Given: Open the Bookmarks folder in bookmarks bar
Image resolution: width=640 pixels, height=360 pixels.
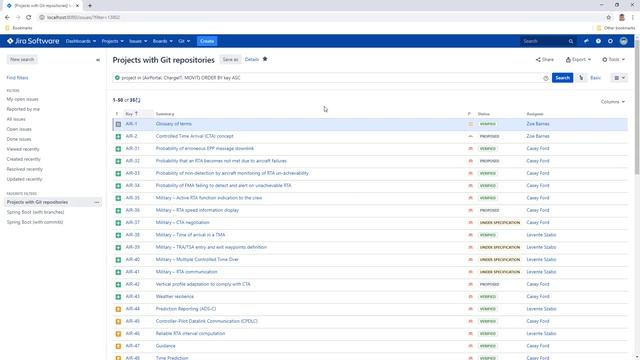Looking at the screenshot, I should (19, 28).
